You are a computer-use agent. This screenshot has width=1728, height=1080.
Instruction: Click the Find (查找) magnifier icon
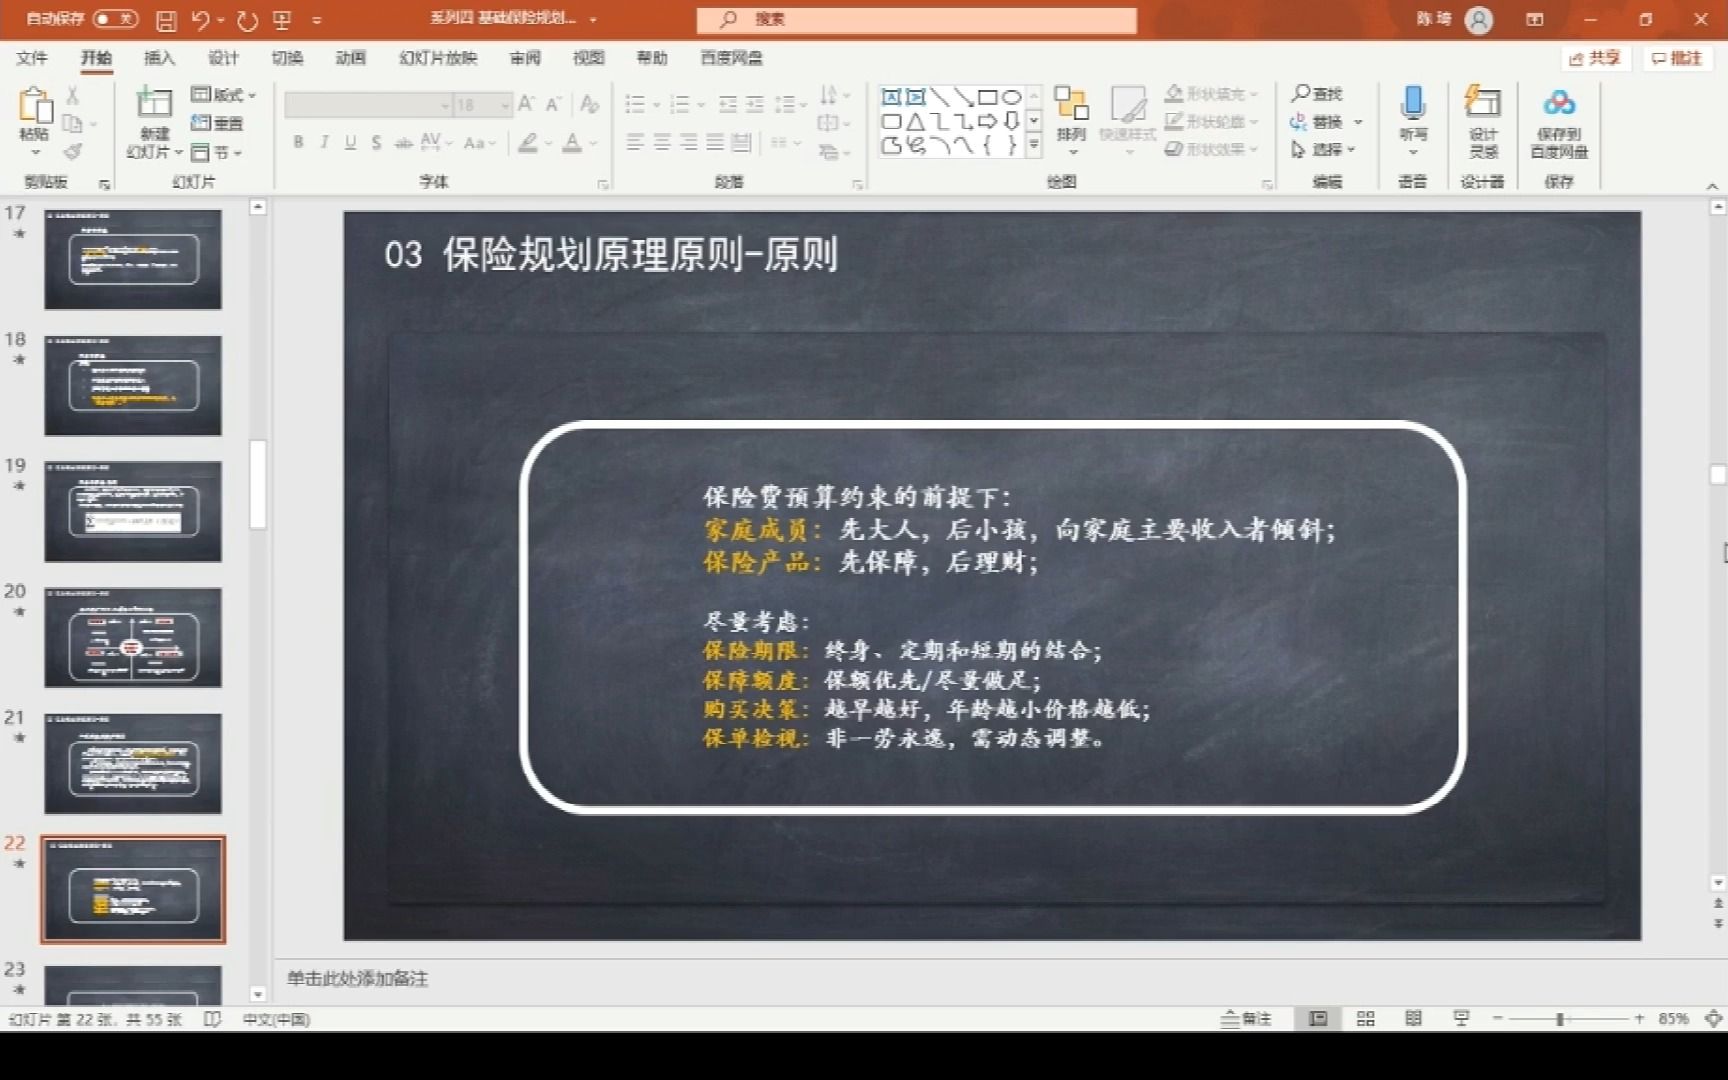click(1300, 93)
